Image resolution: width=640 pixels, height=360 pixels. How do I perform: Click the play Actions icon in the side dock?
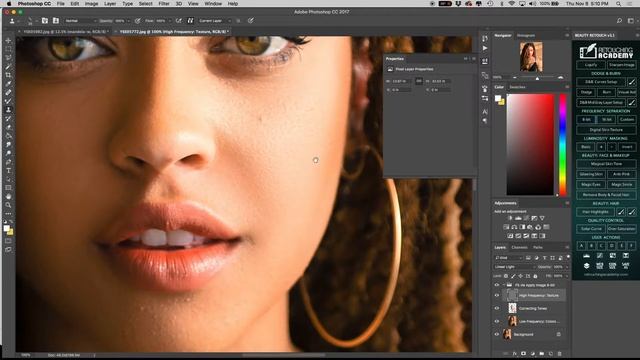coord(485,48)
